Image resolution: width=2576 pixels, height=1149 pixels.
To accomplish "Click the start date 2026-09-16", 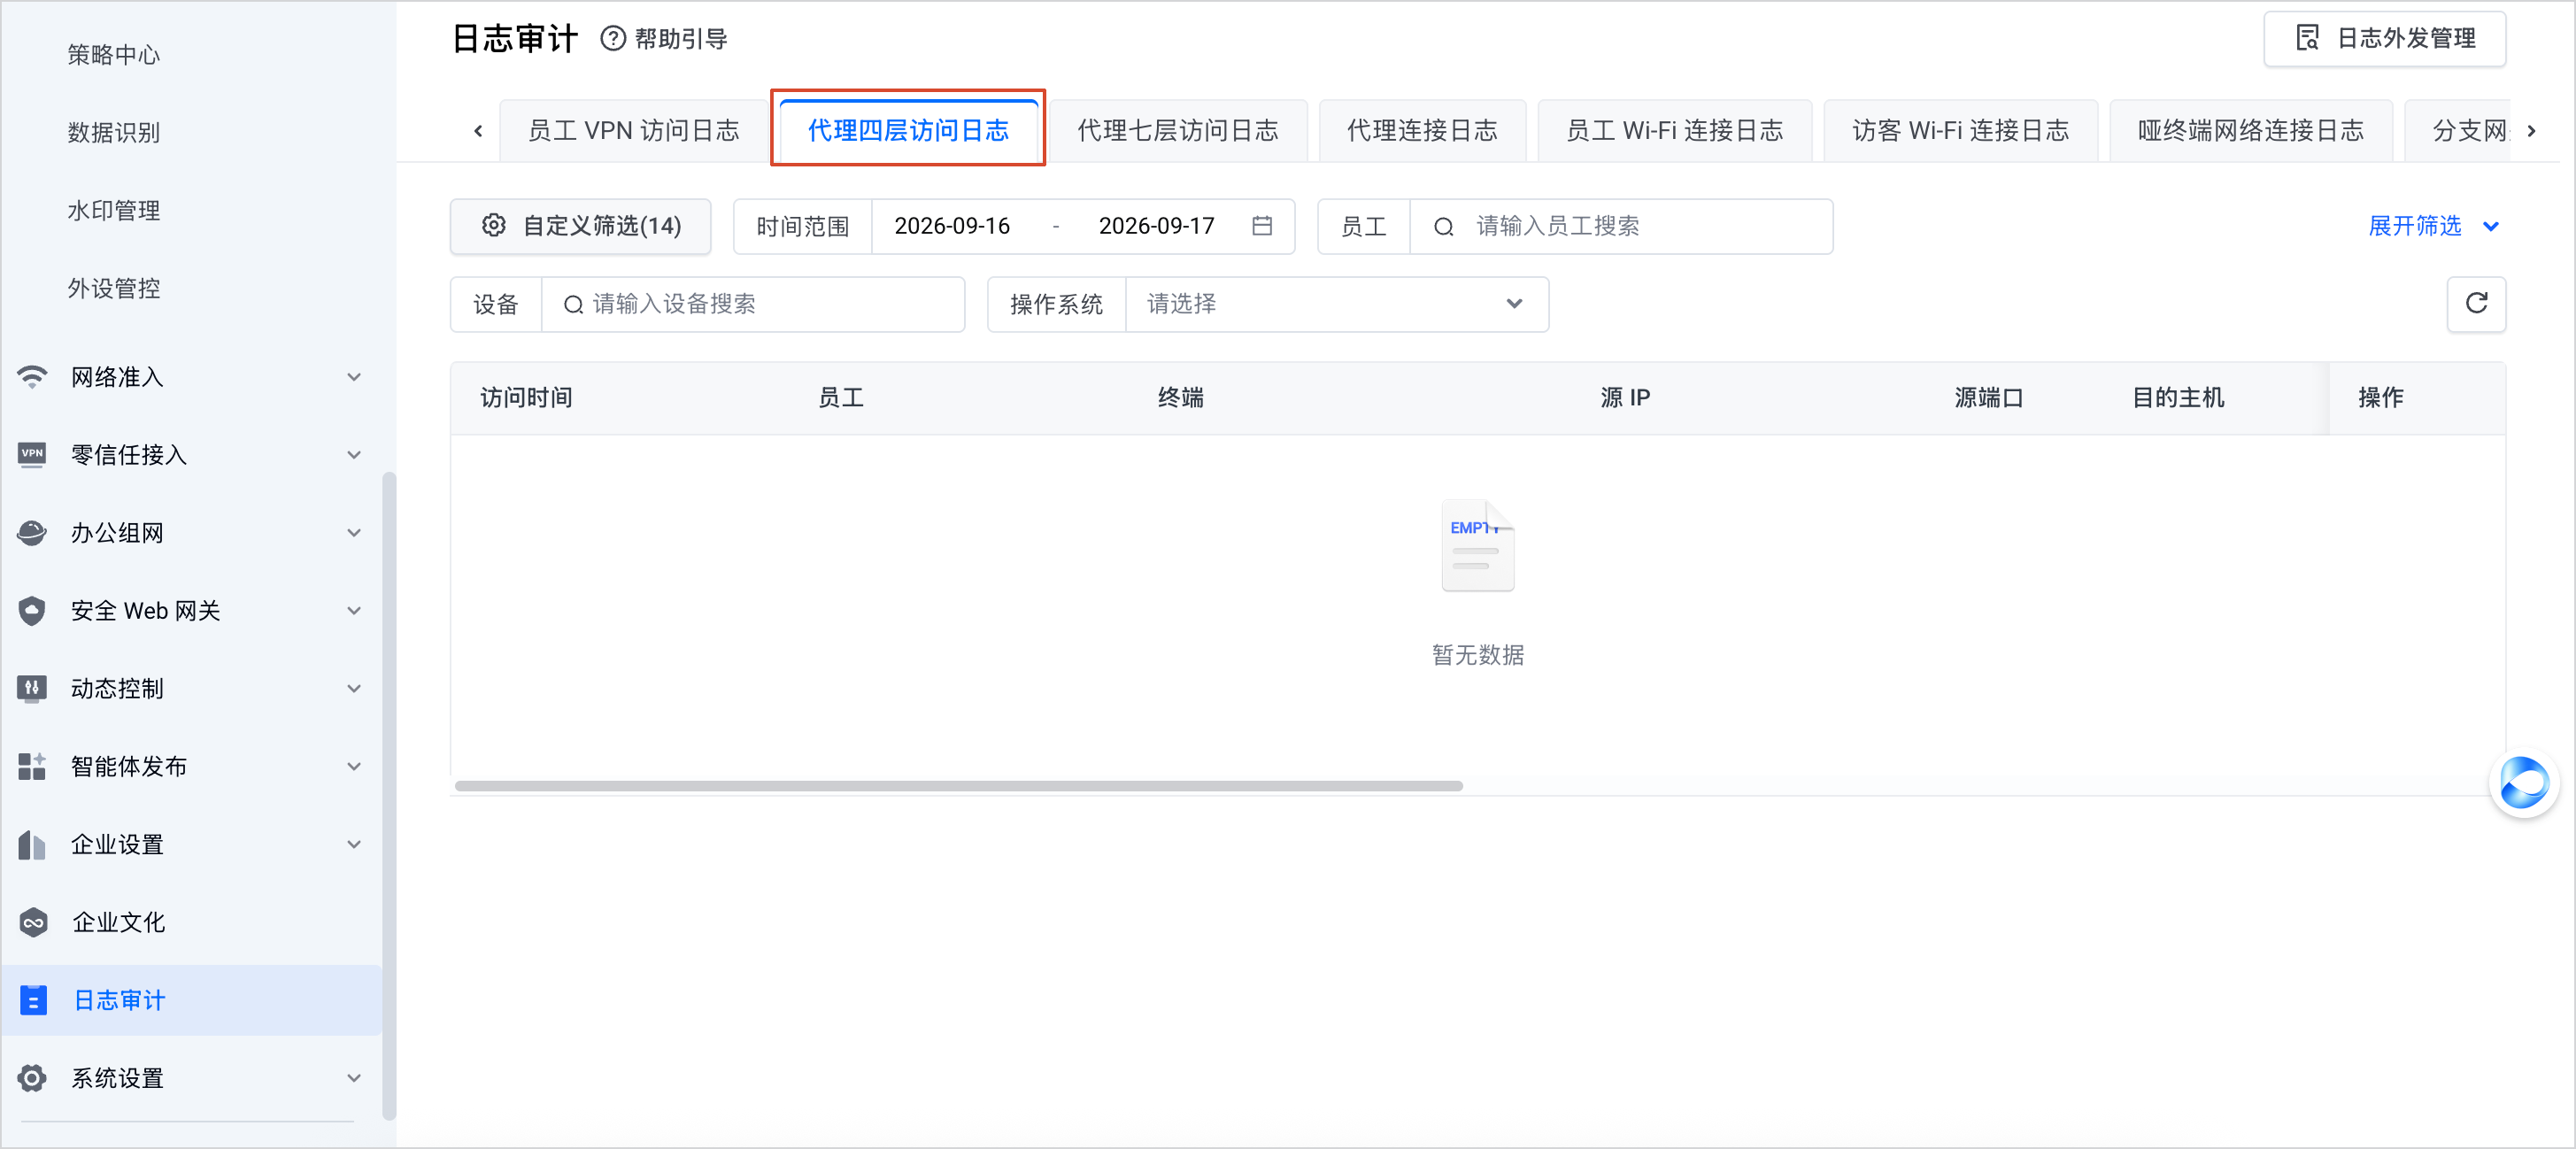I will pos(952,226).
